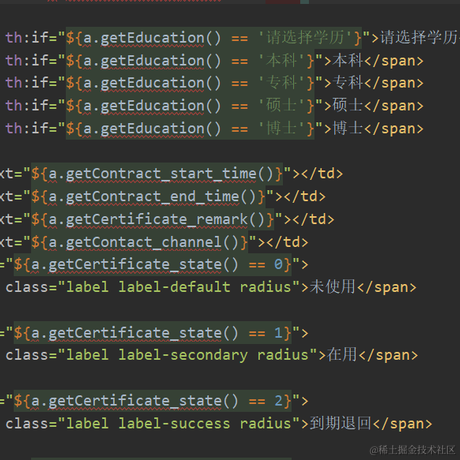Screen dimensions: 460x460
Task: Click getCertificate_remark() in the code
Action: click(x=165, y=219)
